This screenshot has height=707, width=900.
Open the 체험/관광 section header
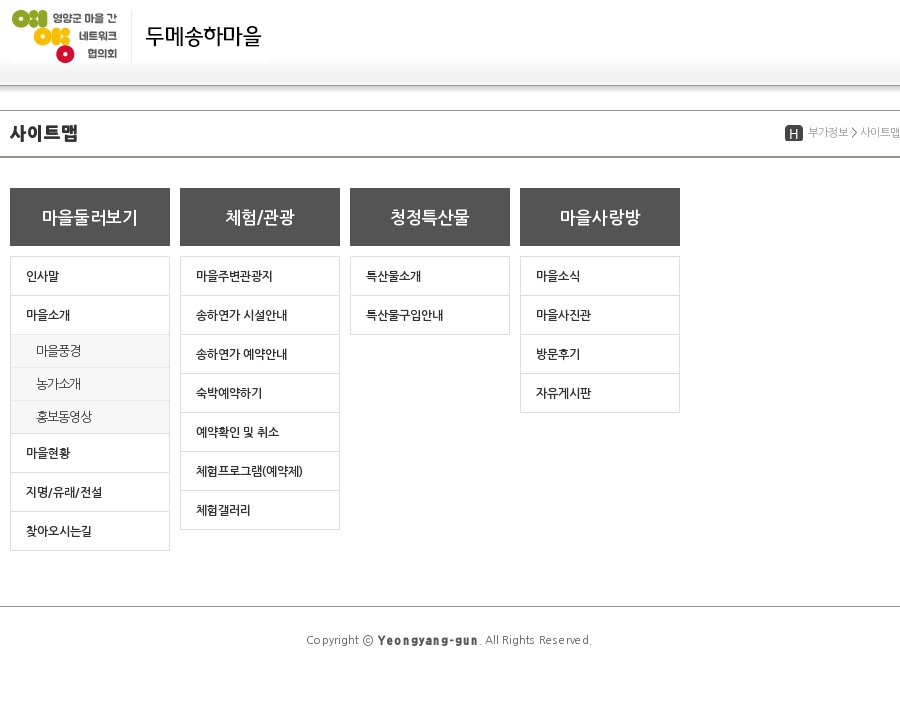point(260,217)
